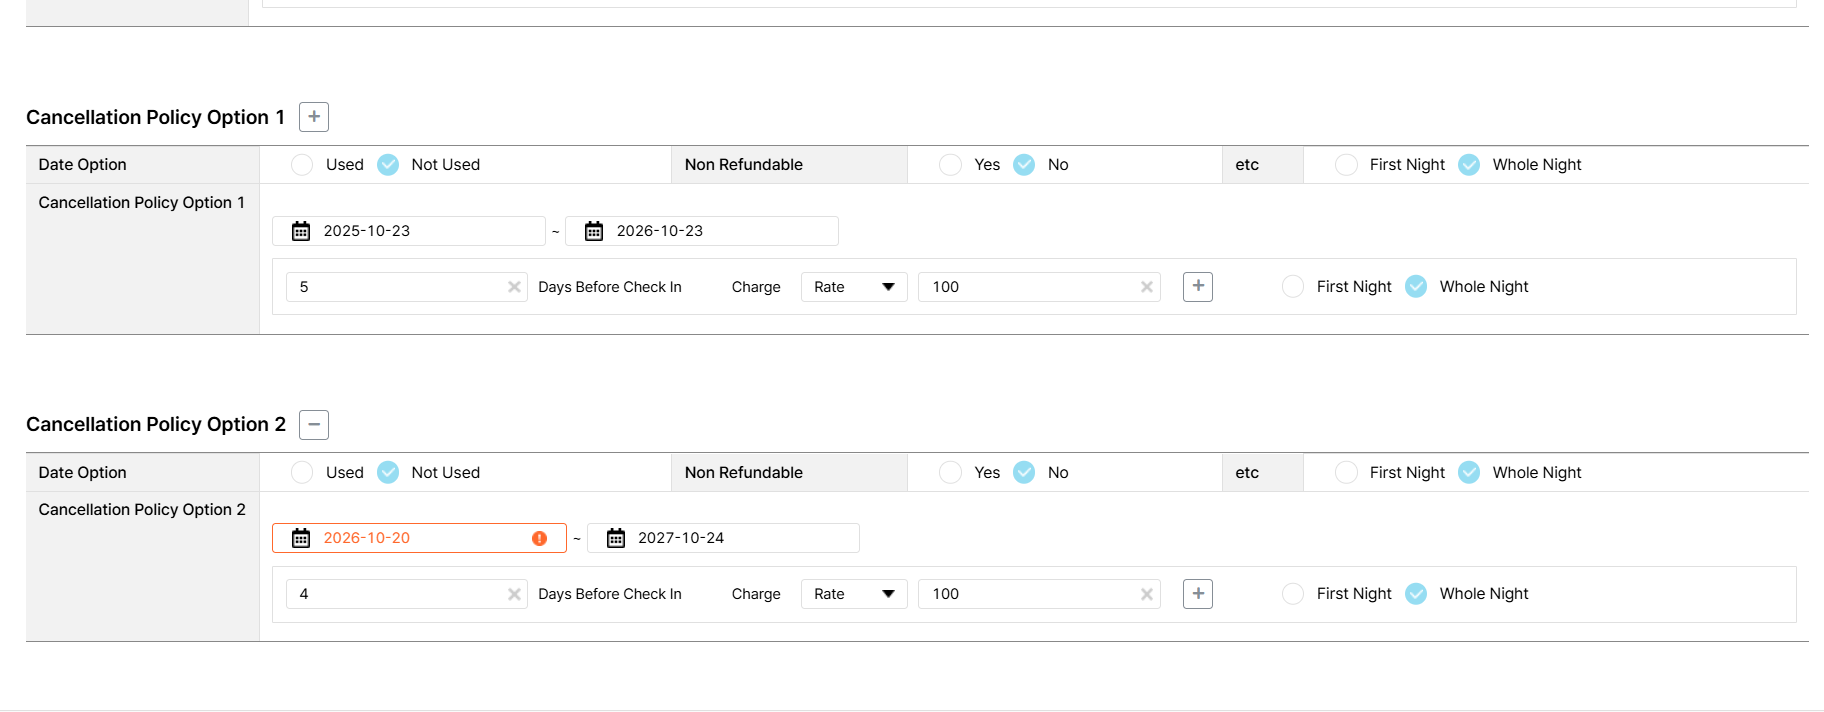Expand the Rate charge dropdown in Option 1

854,287
